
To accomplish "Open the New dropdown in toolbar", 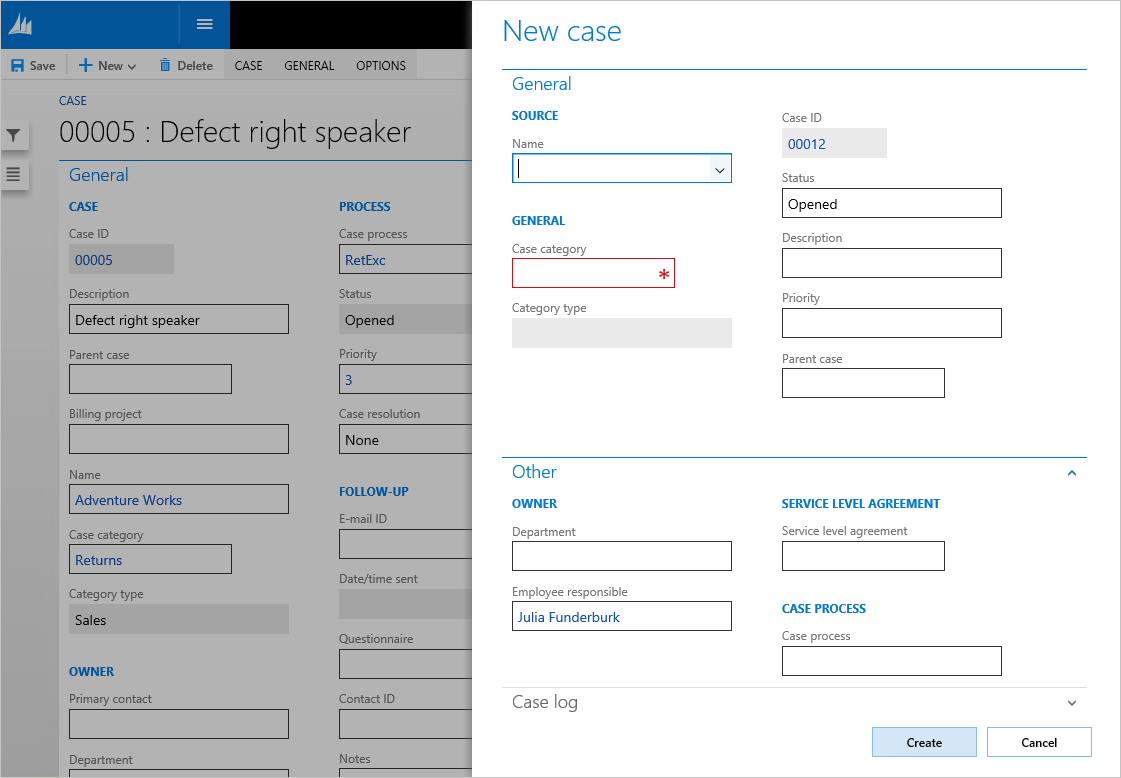I will (x=107, y=65).
